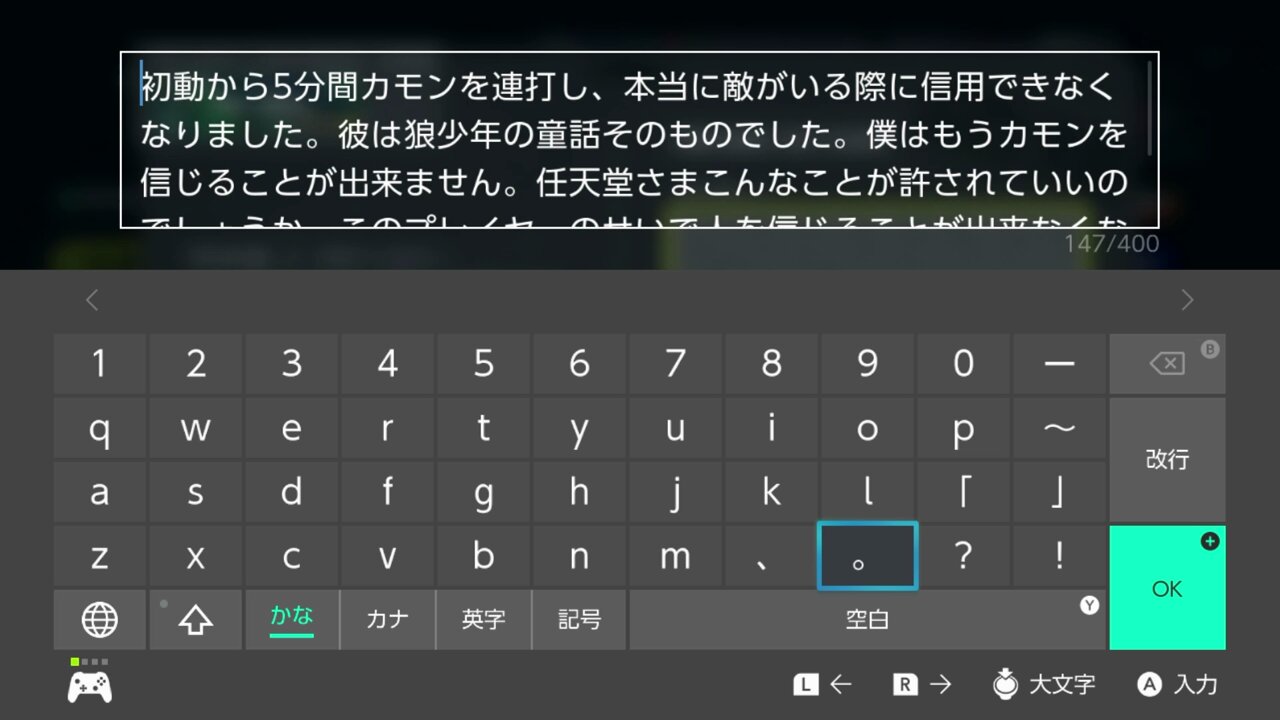
Task: Tap the long dash ー key
Action: 1060,364
